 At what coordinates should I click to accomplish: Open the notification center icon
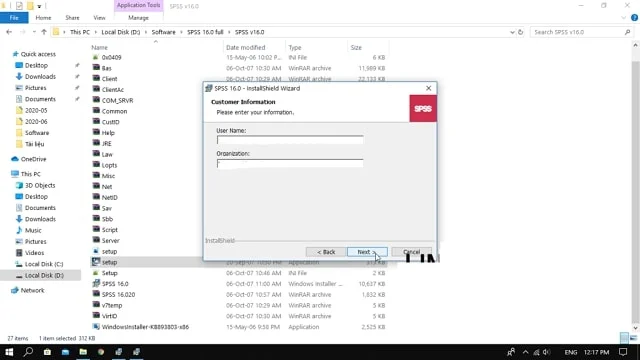(623, 352)
